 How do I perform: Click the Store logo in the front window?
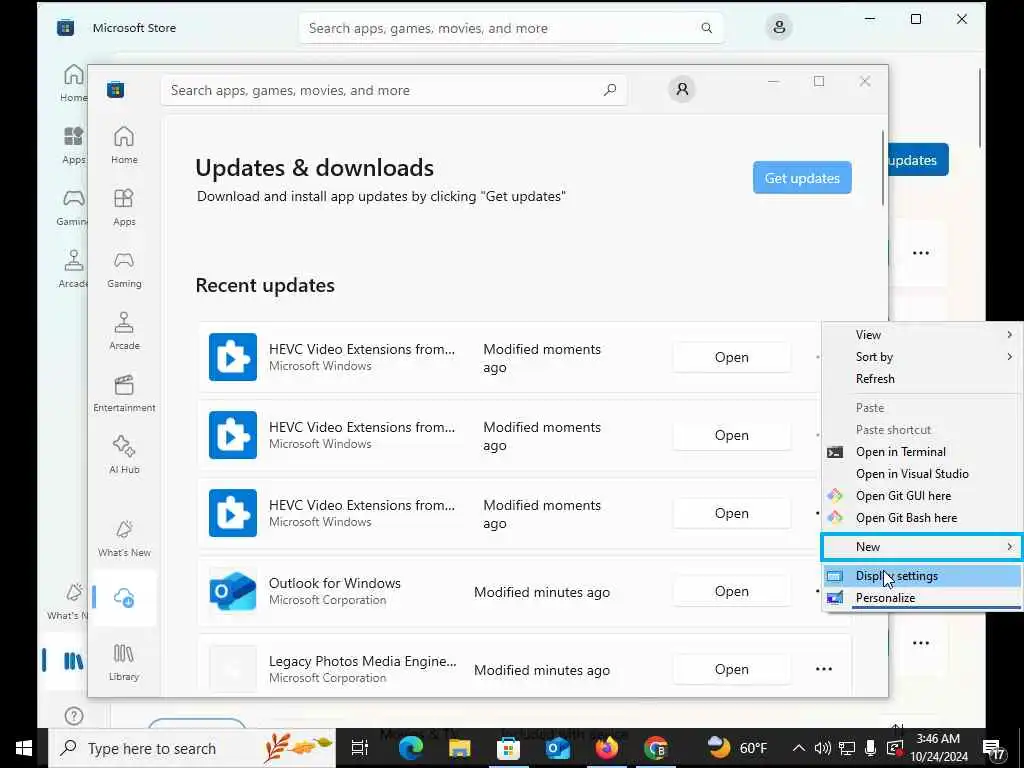click(116, 89)
